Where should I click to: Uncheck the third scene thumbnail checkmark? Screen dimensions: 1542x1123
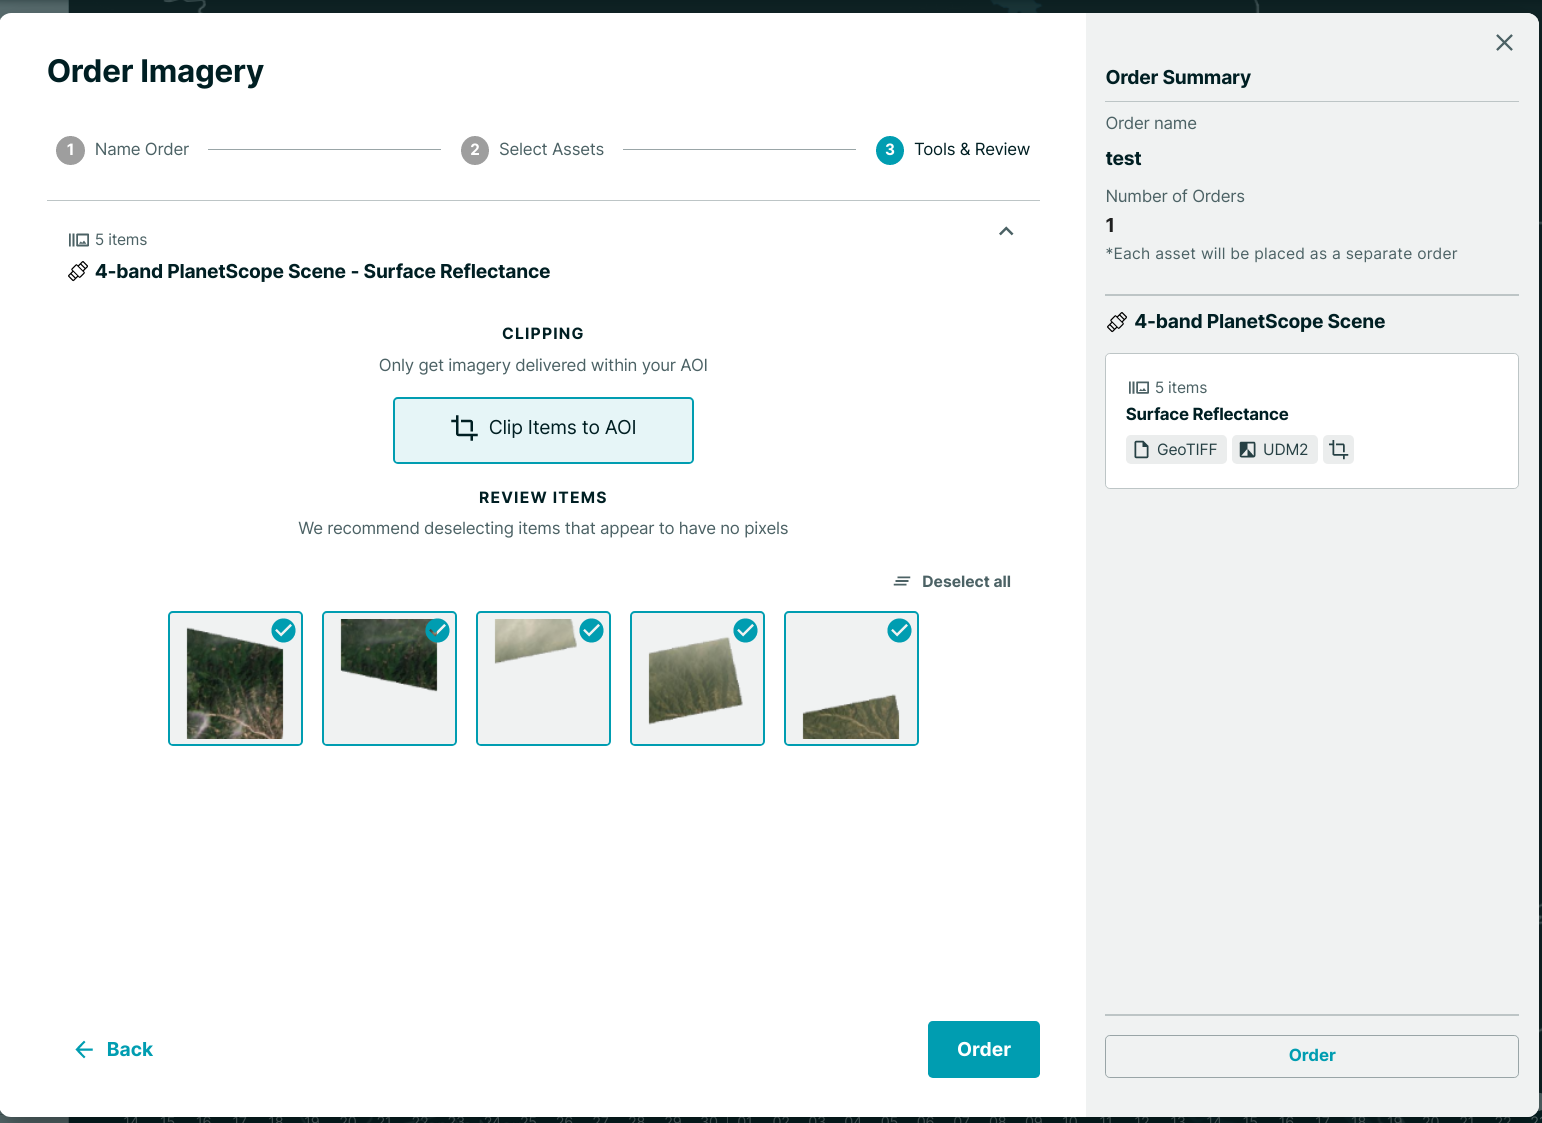tap(592, 630)
